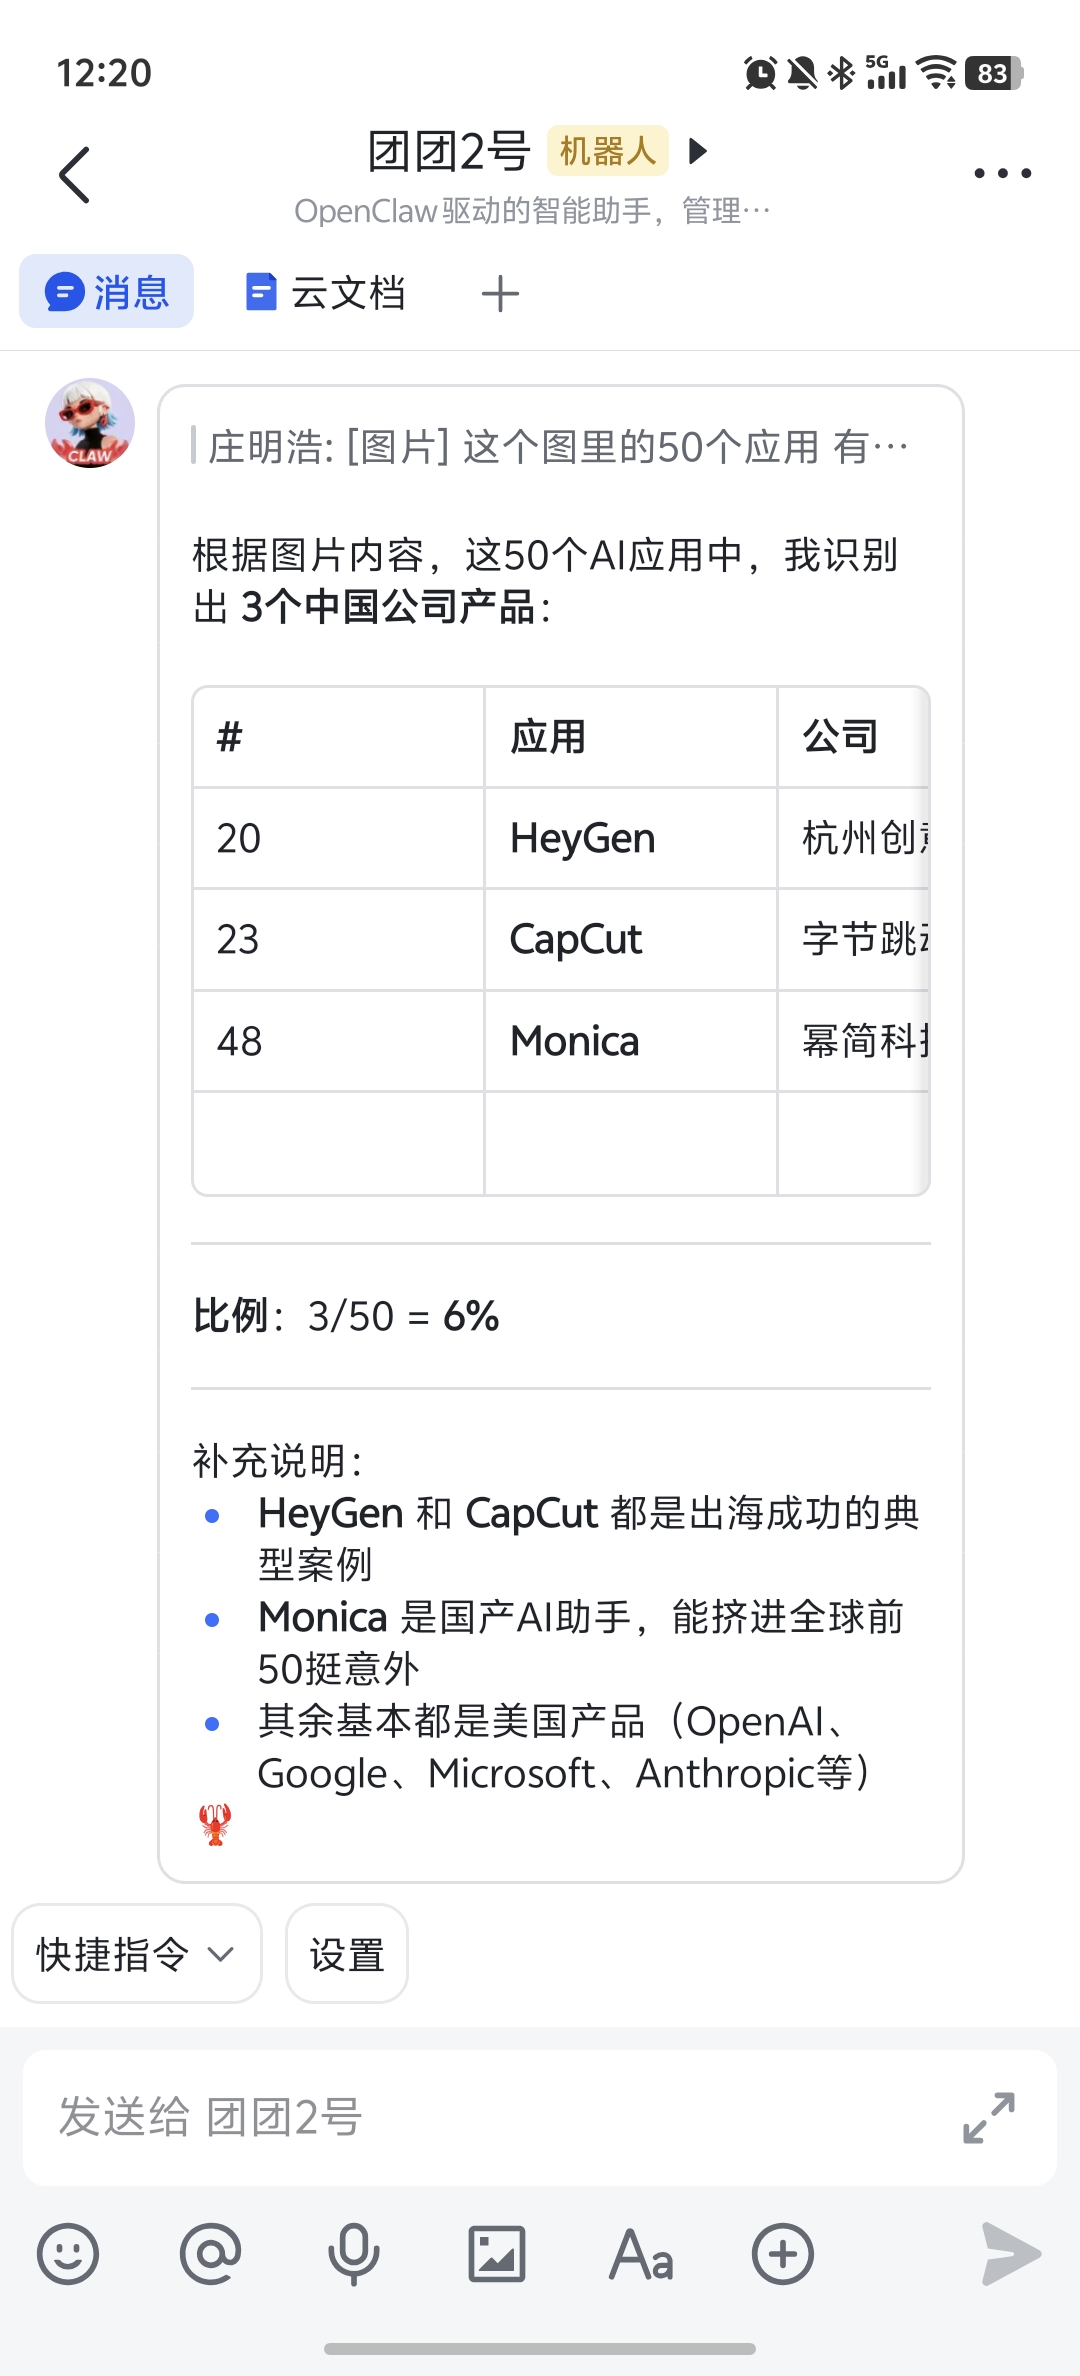Tap the microphone voice input icon
The width and height of the screenshot is (1080, 2376).
pos(354,2254)
